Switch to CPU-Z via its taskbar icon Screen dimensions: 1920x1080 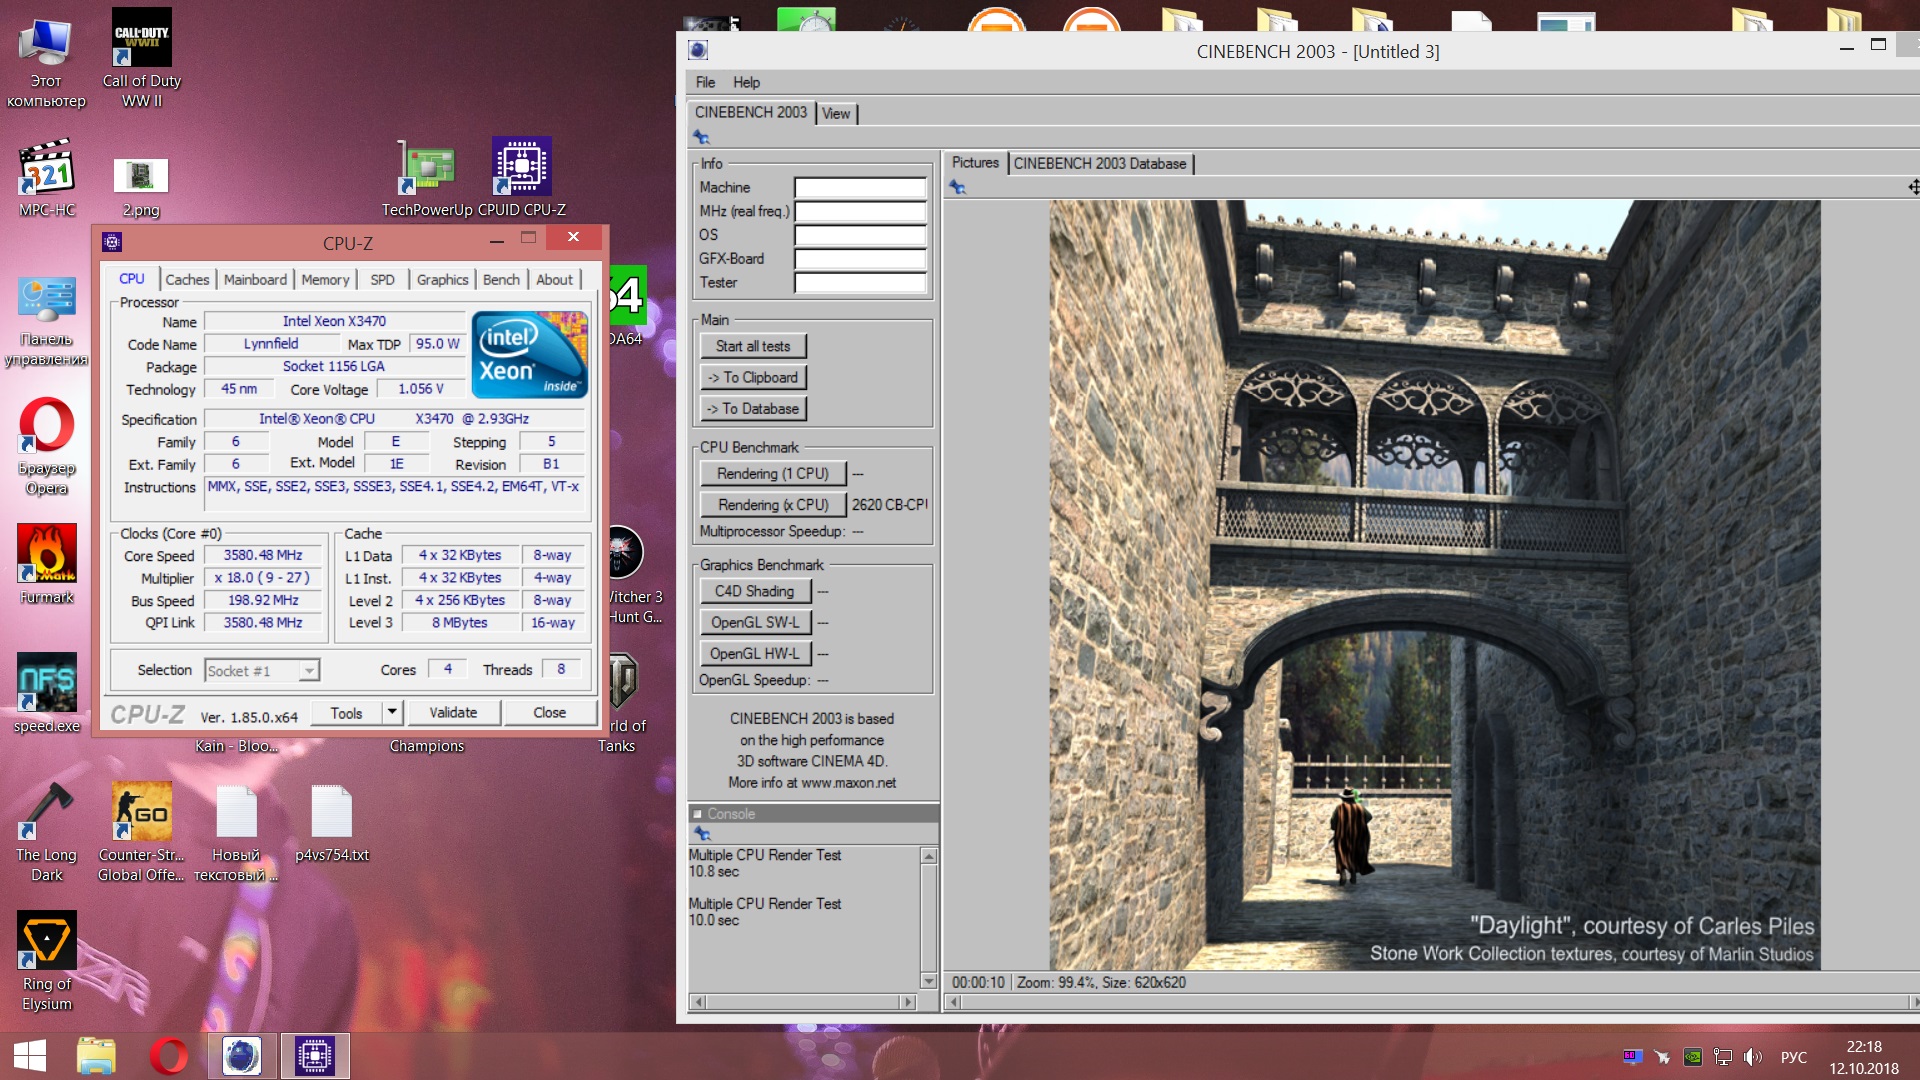314,1056
